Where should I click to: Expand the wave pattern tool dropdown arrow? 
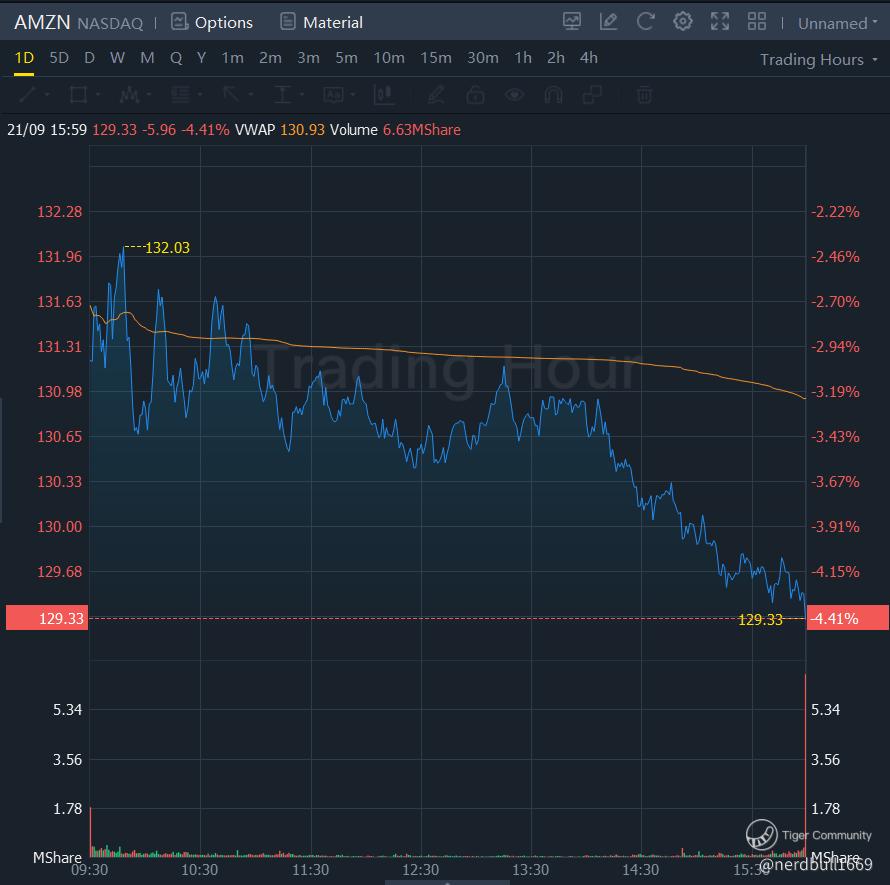(x=149, y=94)
